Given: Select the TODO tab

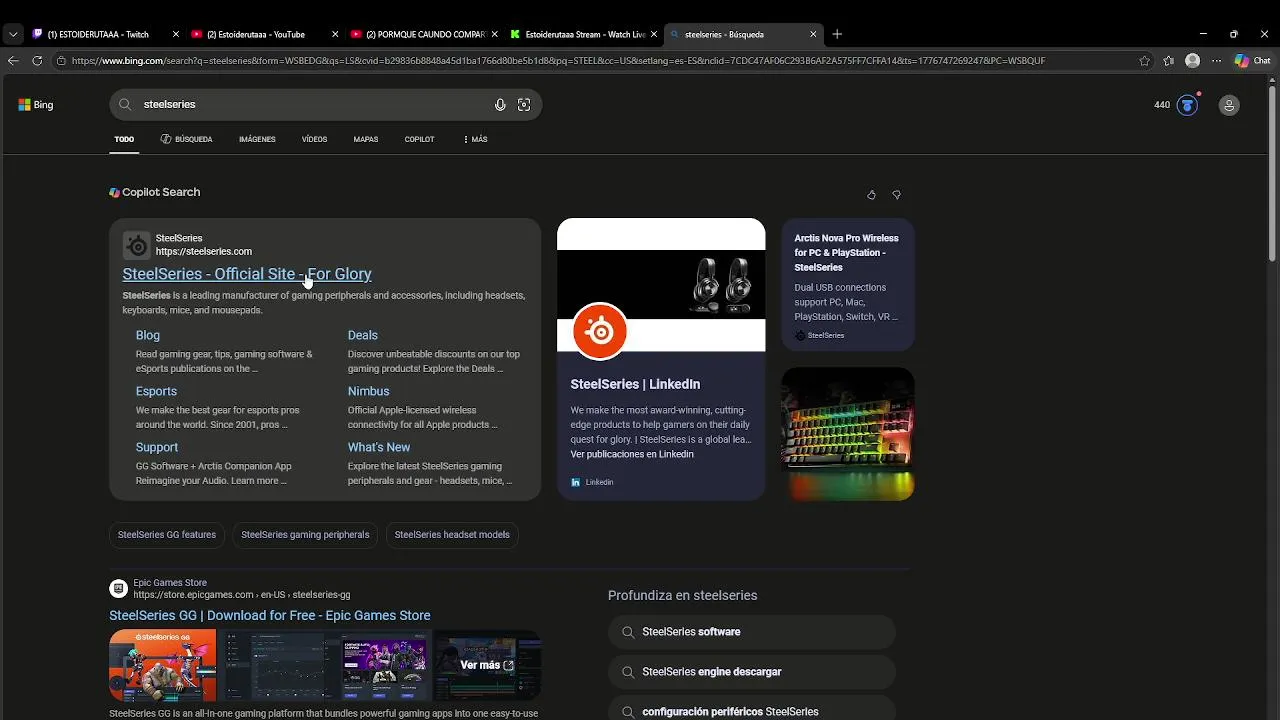Looking at the screenshot, I should tap(124, 139).
